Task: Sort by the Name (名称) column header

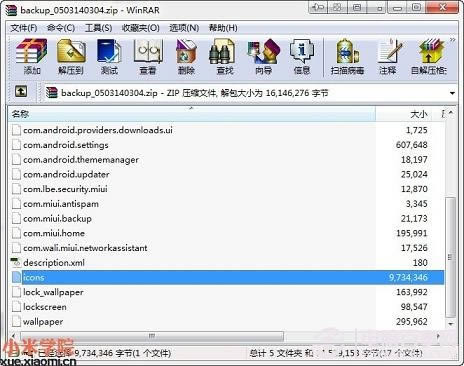Action: 192,114
